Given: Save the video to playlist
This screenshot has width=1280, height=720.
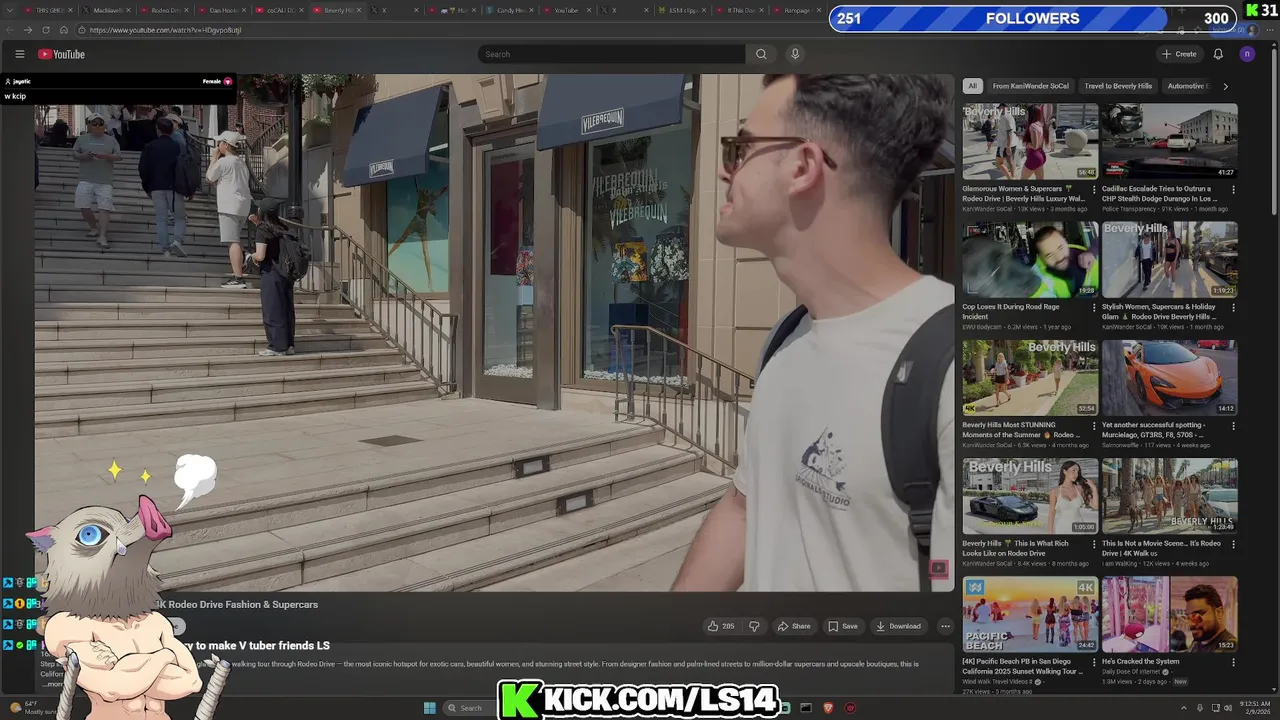Looking at the screenshot, I should (x=843, y=626).
